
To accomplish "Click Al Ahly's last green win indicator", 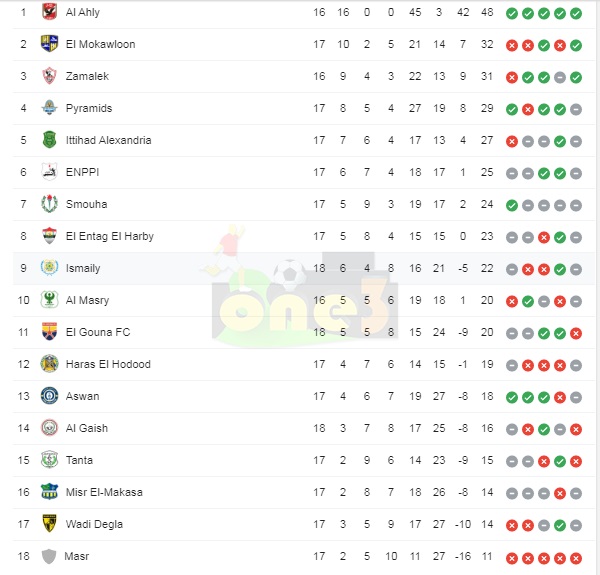I will pos(576,13).
